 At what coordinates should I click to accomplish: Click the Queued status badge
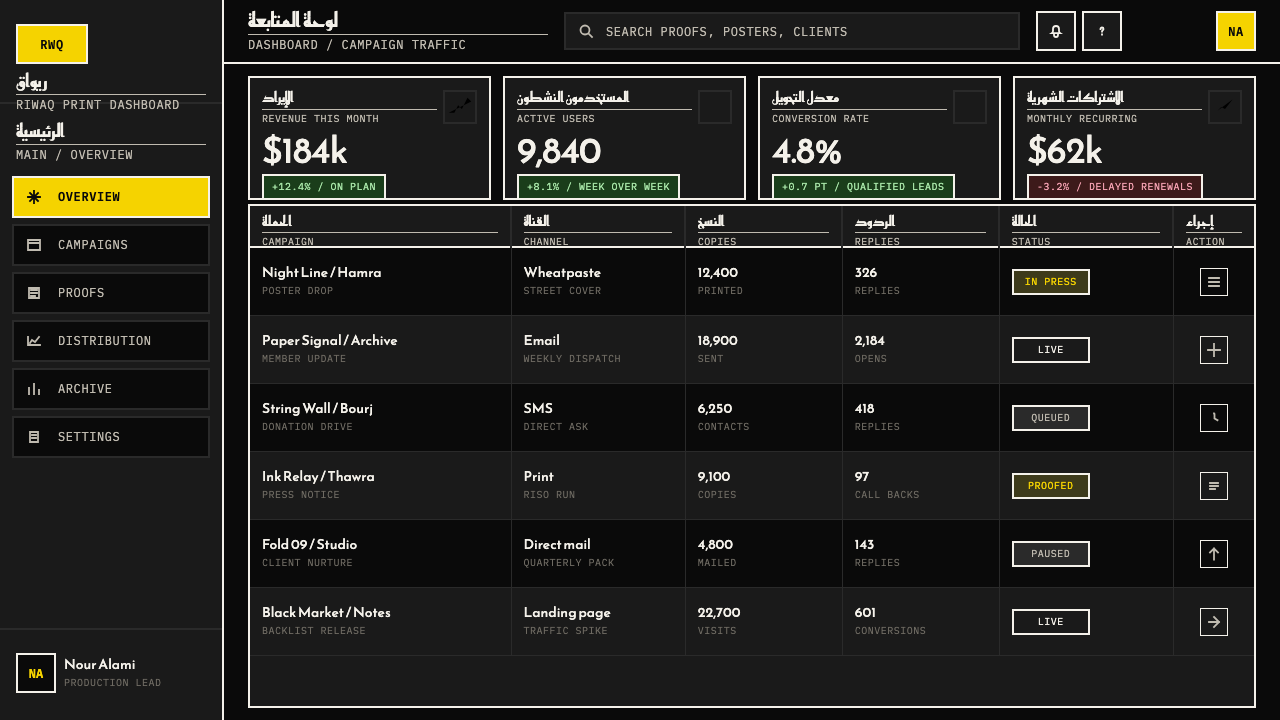pyautogui.click(x=1051, y=418)
